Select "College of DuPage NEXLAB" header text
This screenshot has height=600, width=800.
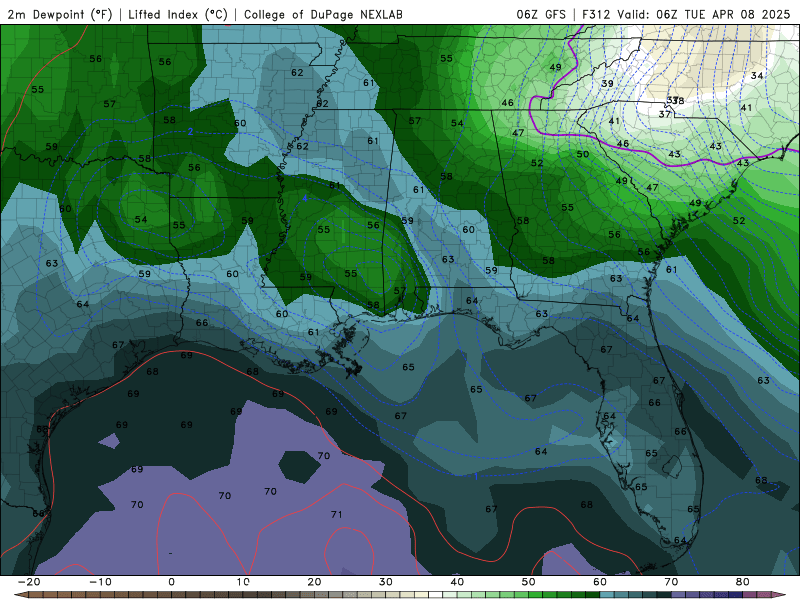click(323, 14)
